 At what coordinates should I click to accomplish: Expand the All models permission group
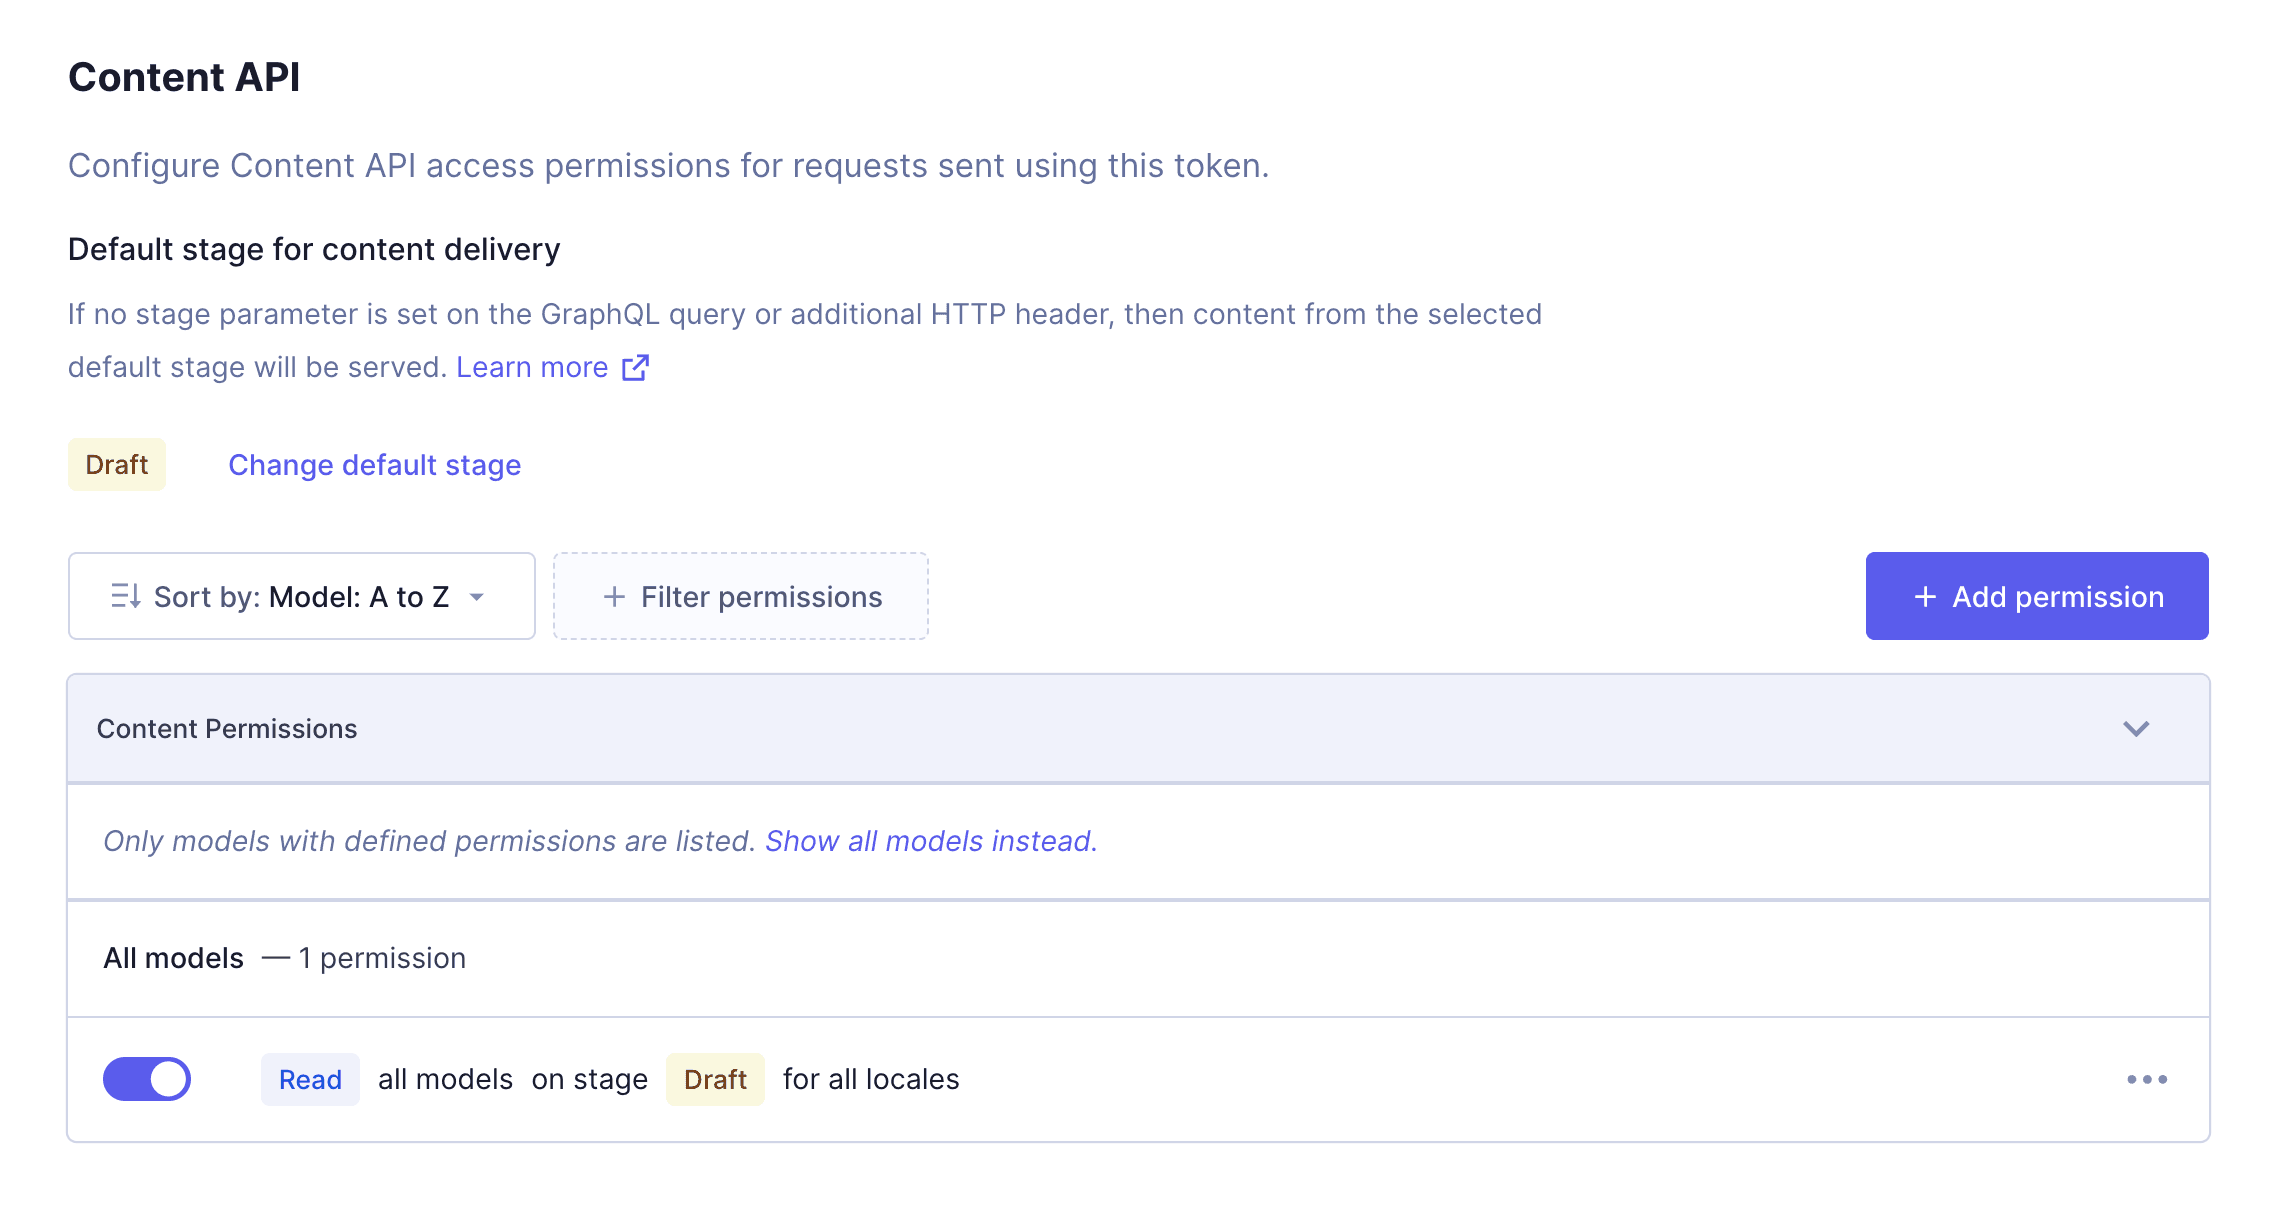pyautogui.click(x=283, y=958)
